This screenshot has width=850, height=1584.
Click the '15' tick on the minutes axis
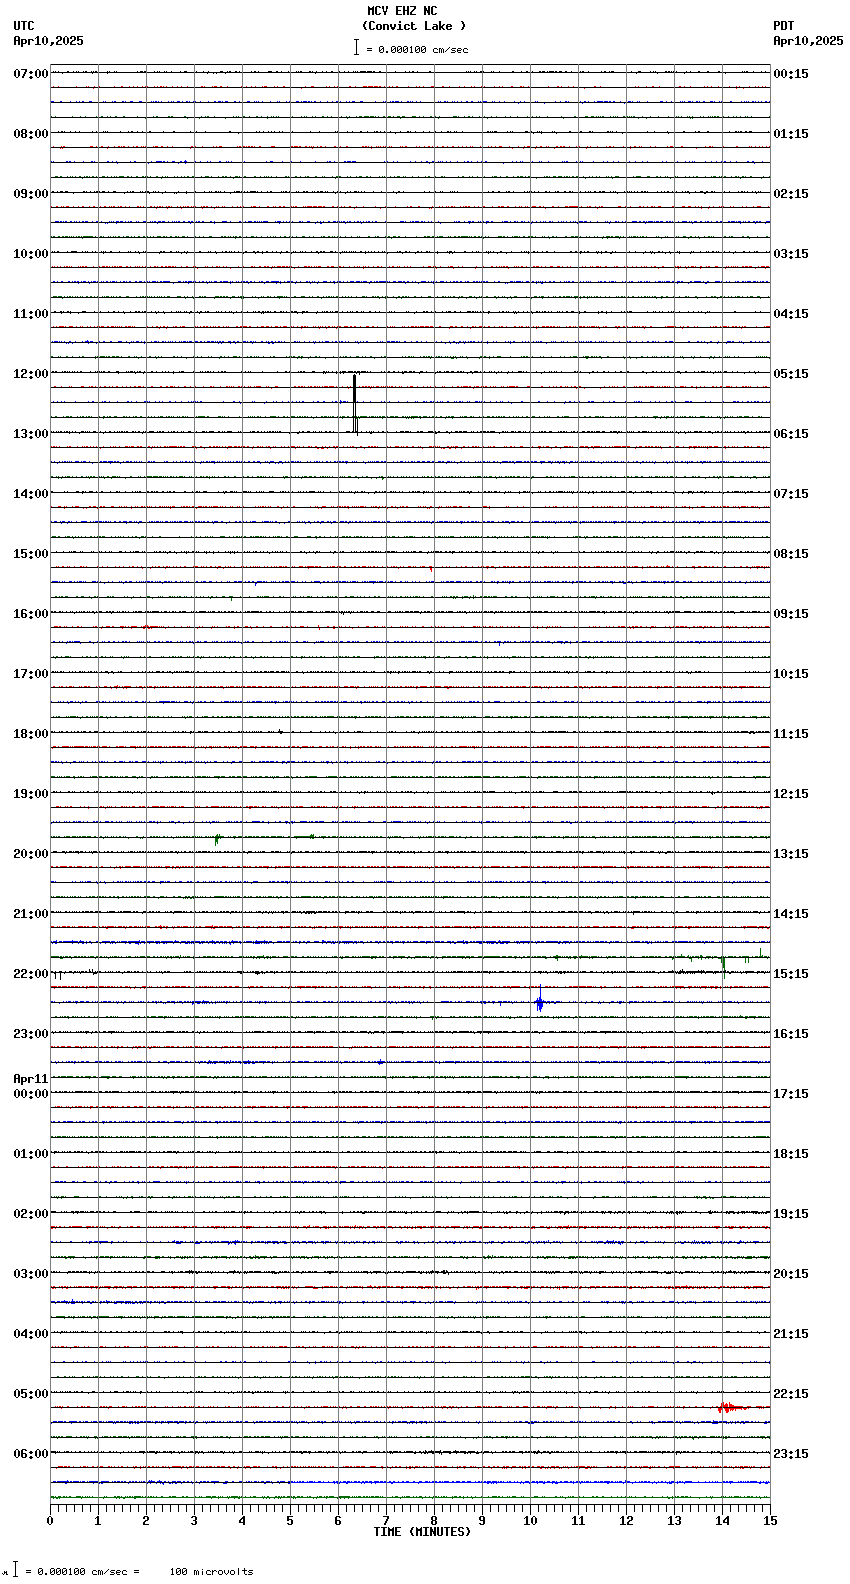(770, 1521)
